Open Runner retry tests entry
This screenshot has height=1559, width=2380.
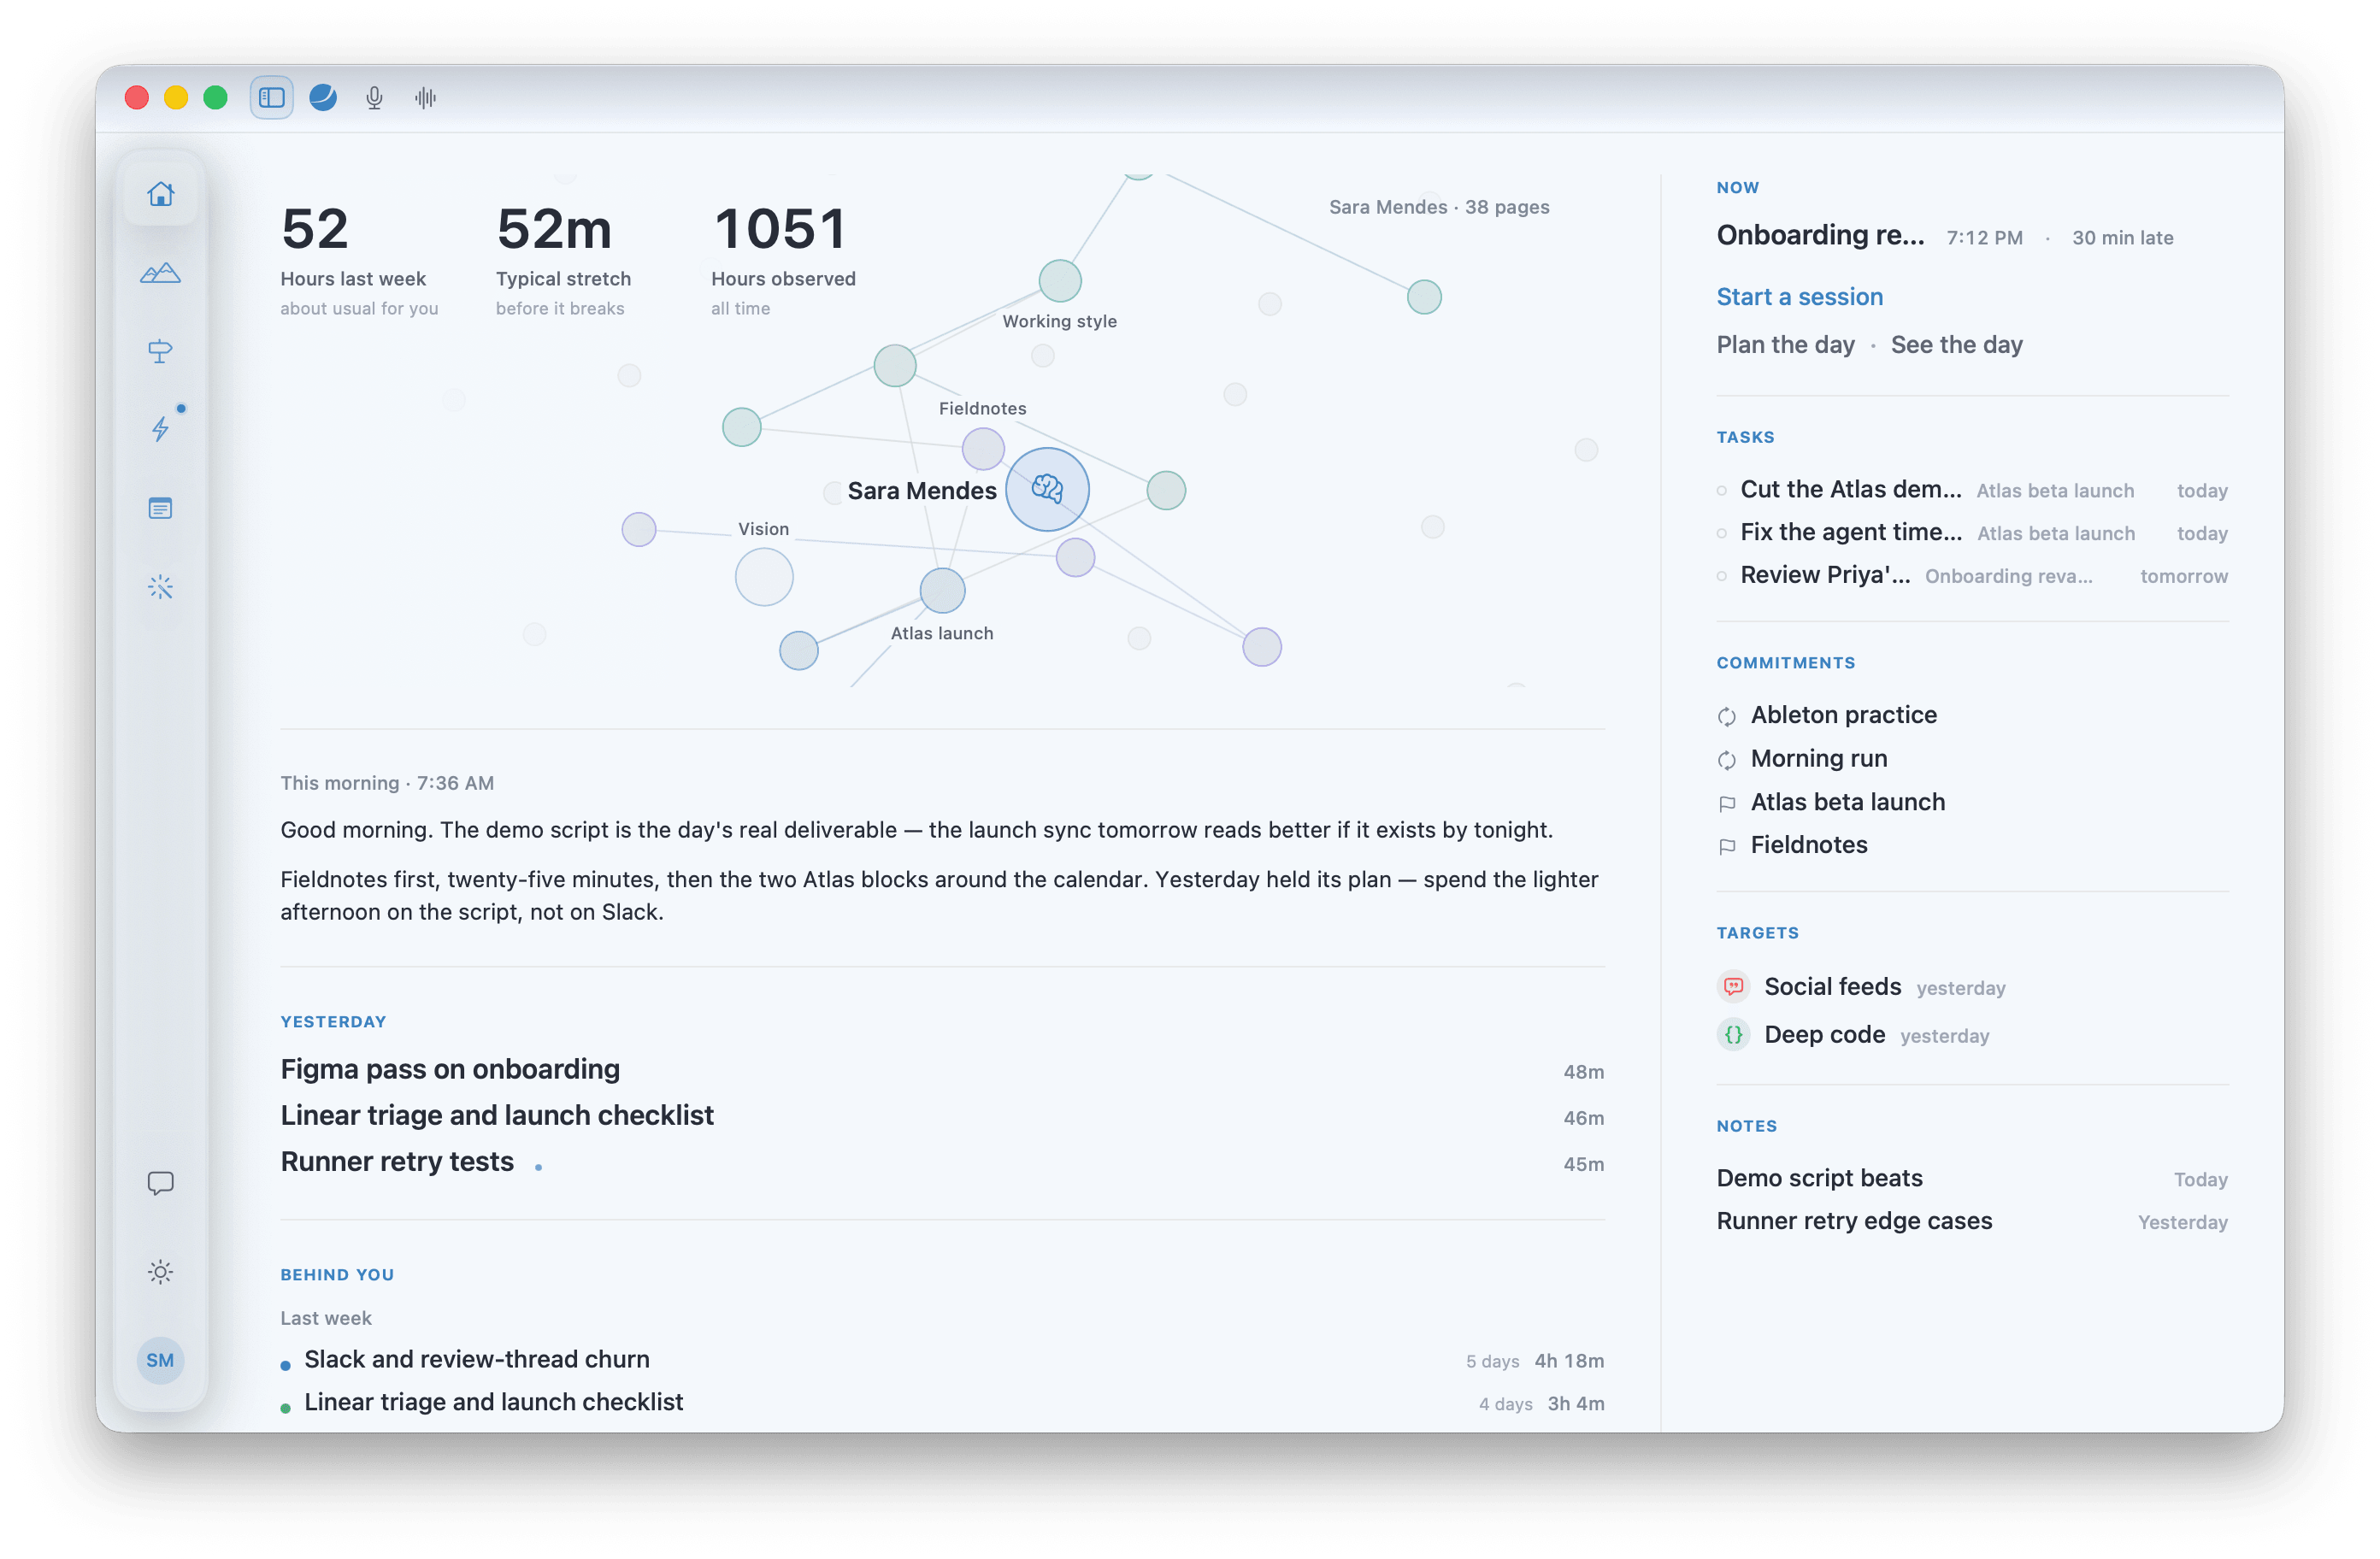point(942,1161)
